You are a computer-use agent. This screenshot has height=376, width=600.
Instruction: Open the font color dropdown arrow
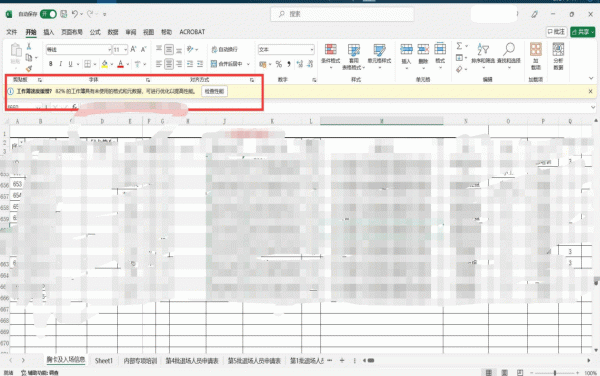128,64
